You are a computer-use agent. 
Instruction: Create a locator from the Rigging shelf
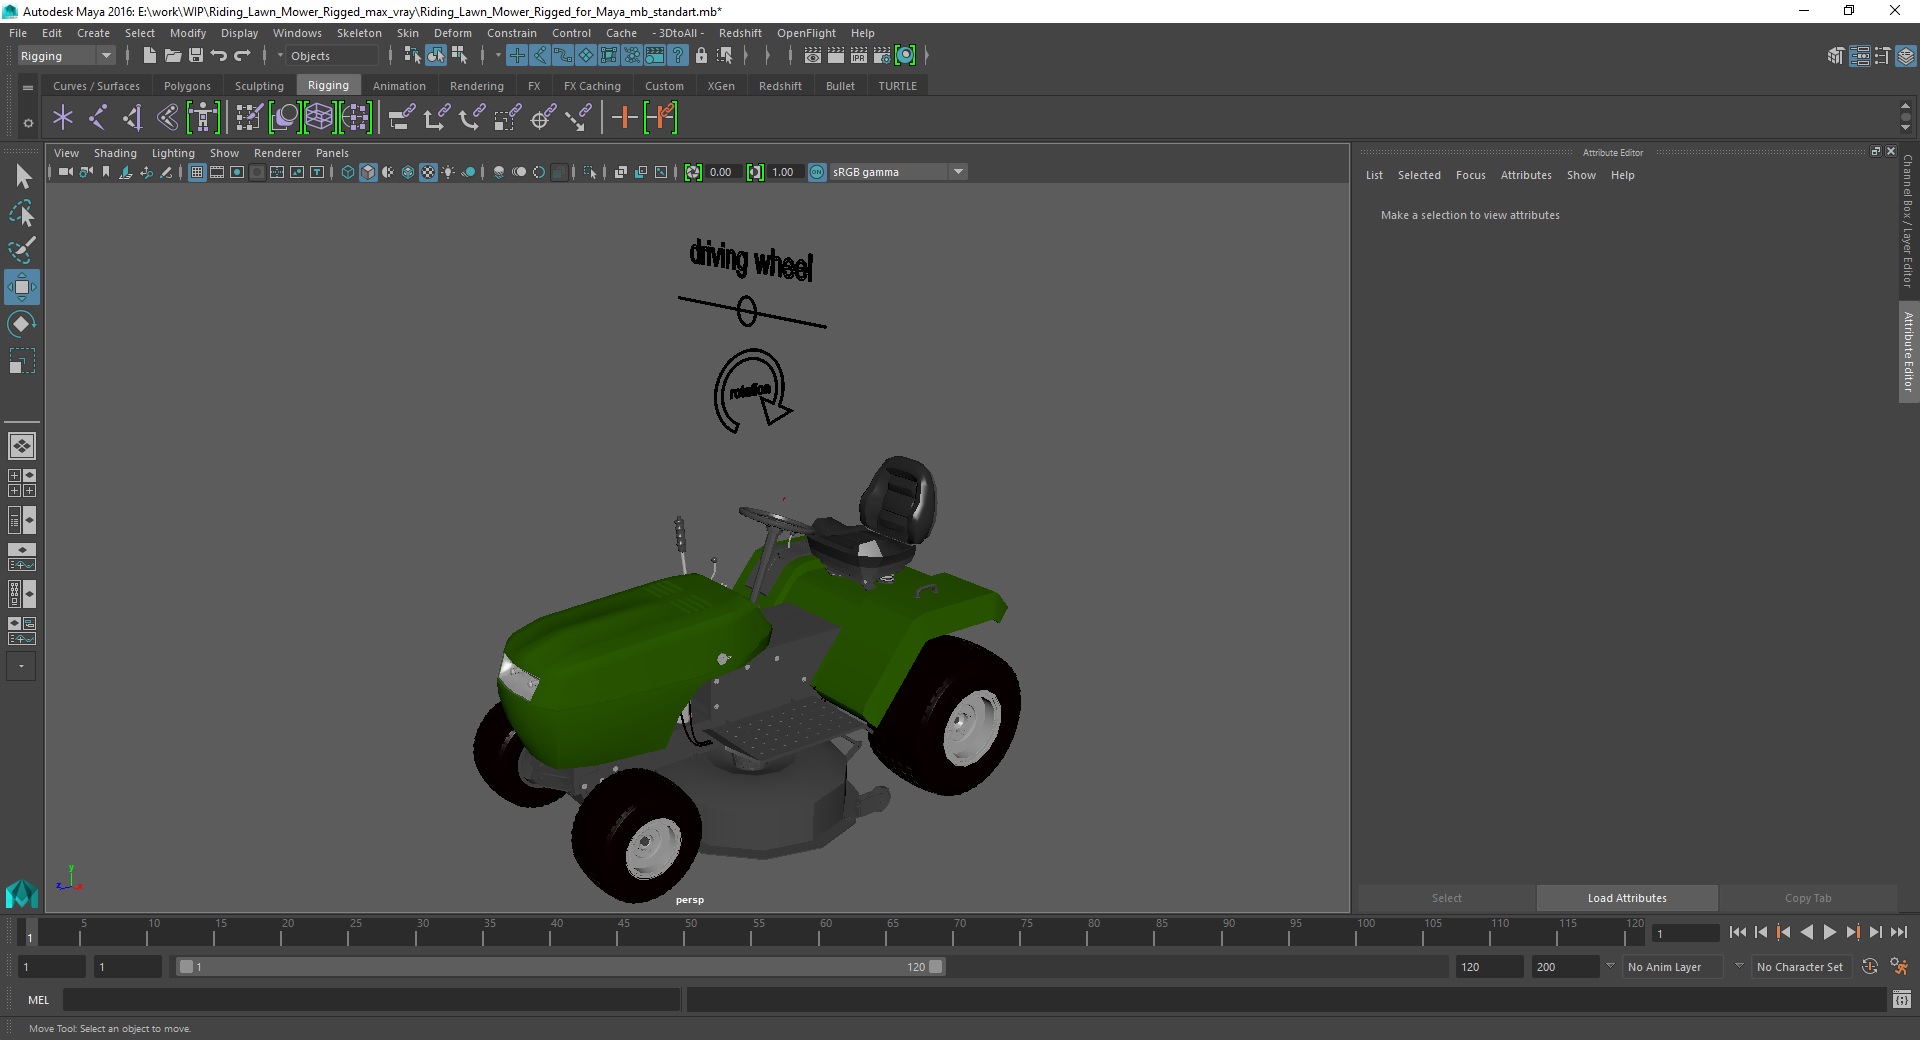tap(63, 118)
